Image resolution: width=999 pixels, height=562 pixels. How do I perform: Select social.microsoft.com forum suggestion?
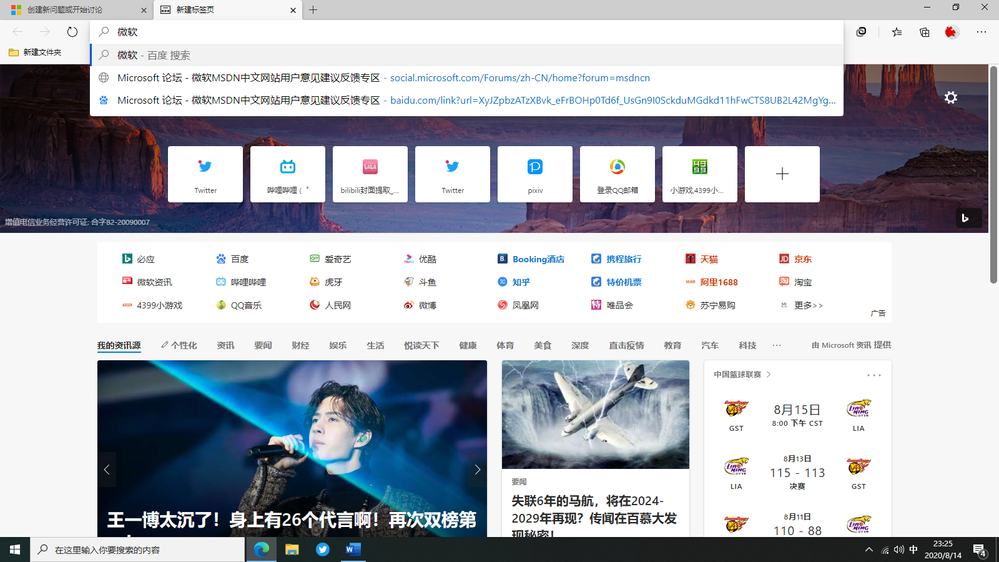(x=467, y=78)
